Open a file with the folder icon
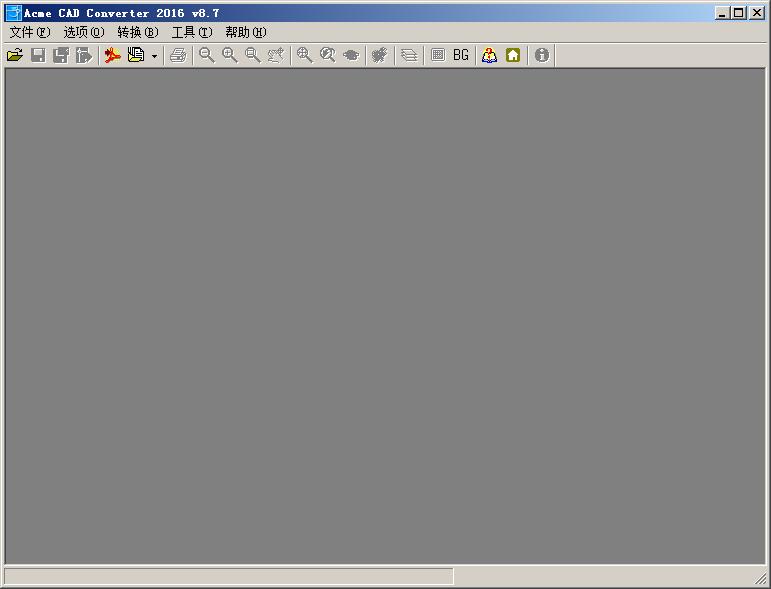The width and height of the screenshot is (771, 589). tap(15, 55)
